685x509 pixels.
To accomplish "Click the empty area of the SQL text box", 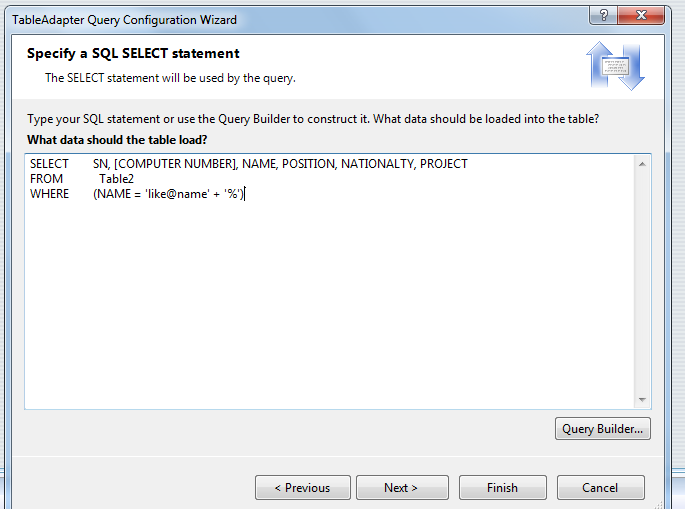I will point(330,306).
